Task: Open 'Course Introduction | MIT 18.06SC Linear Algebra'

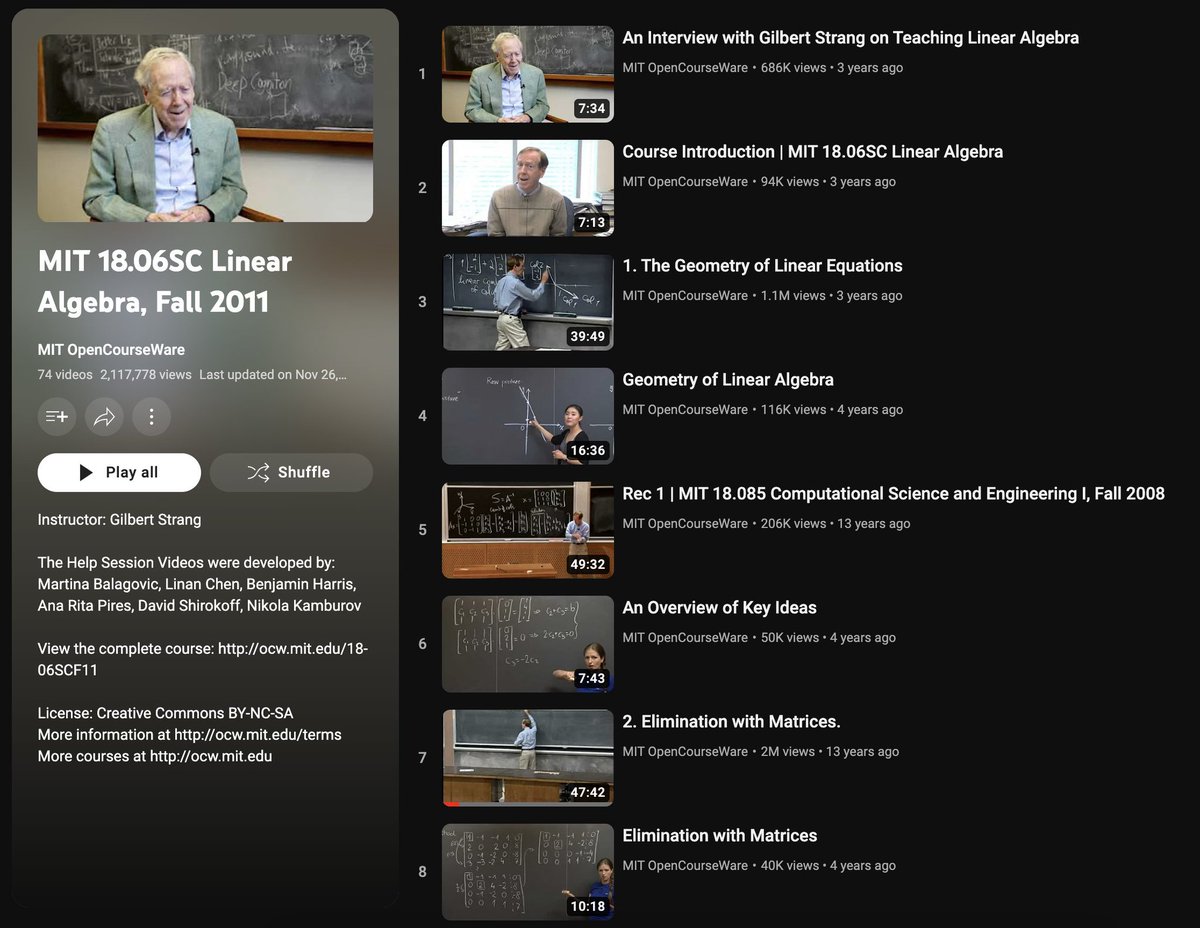Action: [812, 152]
